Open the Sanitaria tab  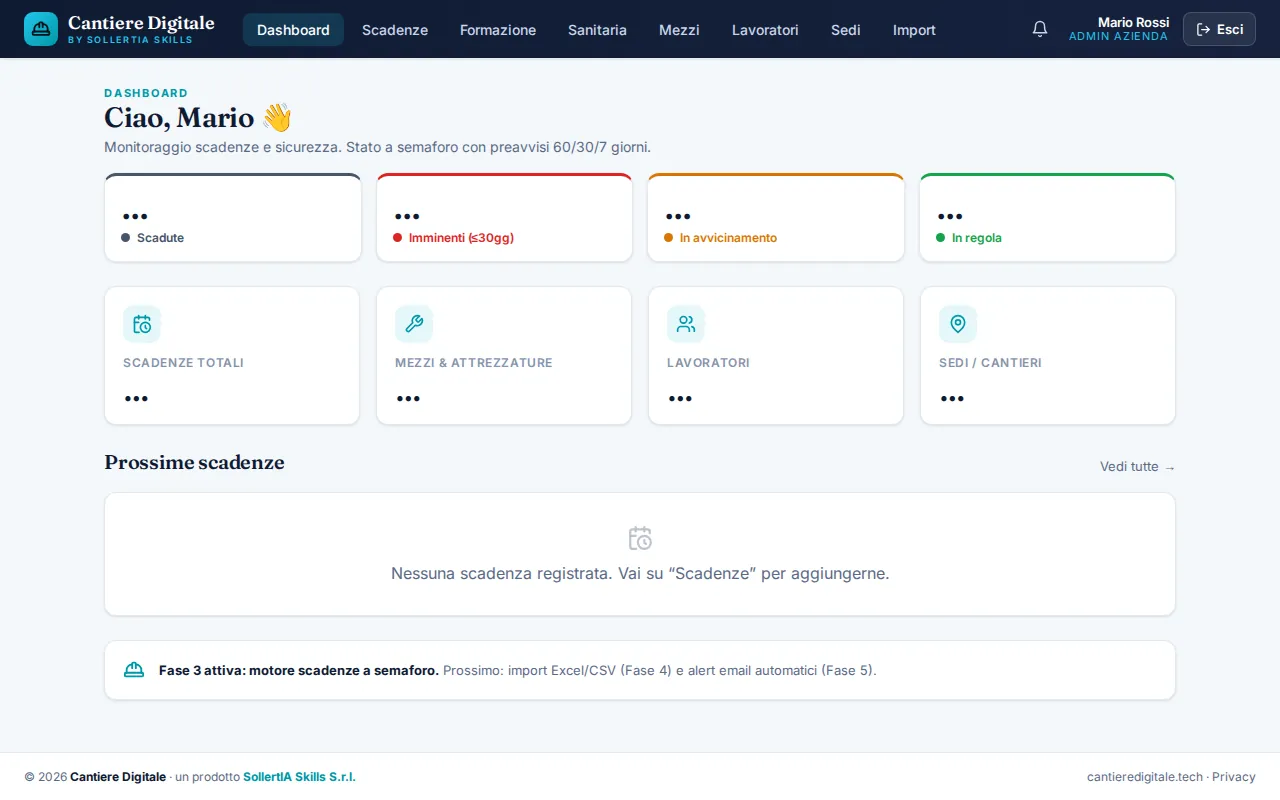pyautogui.click(x=597, y=30)
